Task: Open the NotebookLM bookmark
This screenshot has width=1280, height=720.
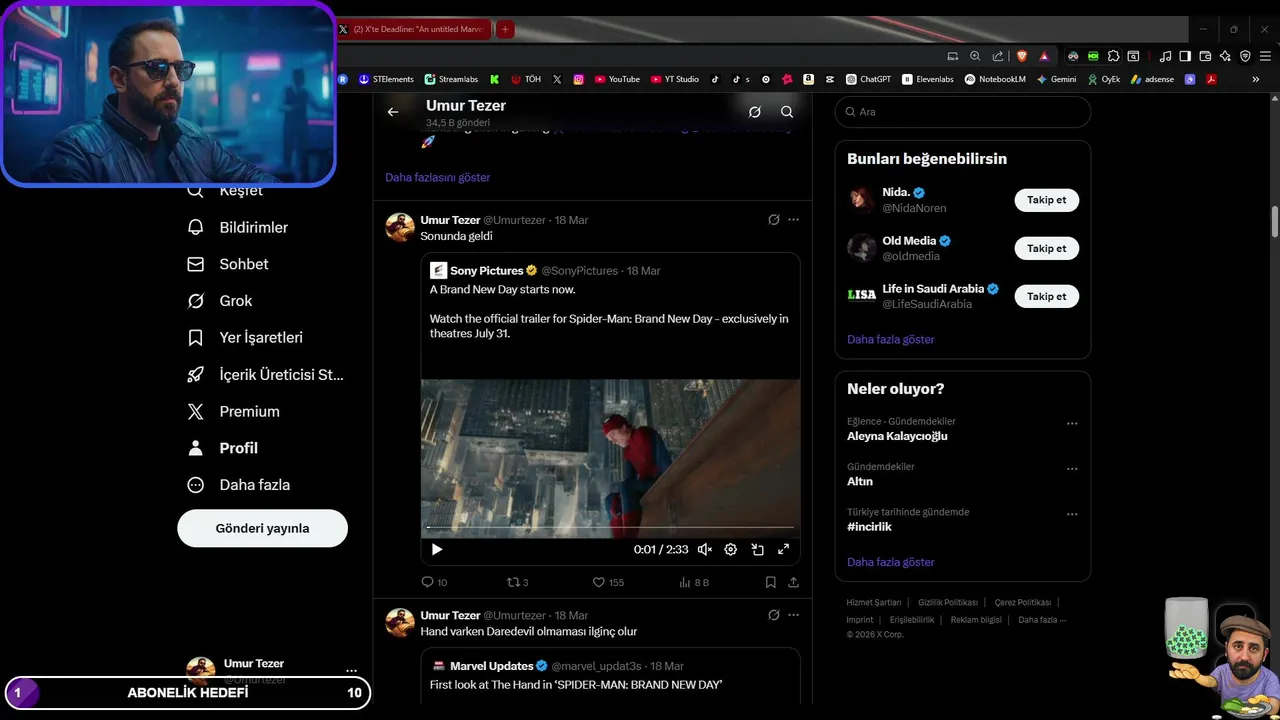Action: click(995, 79)
